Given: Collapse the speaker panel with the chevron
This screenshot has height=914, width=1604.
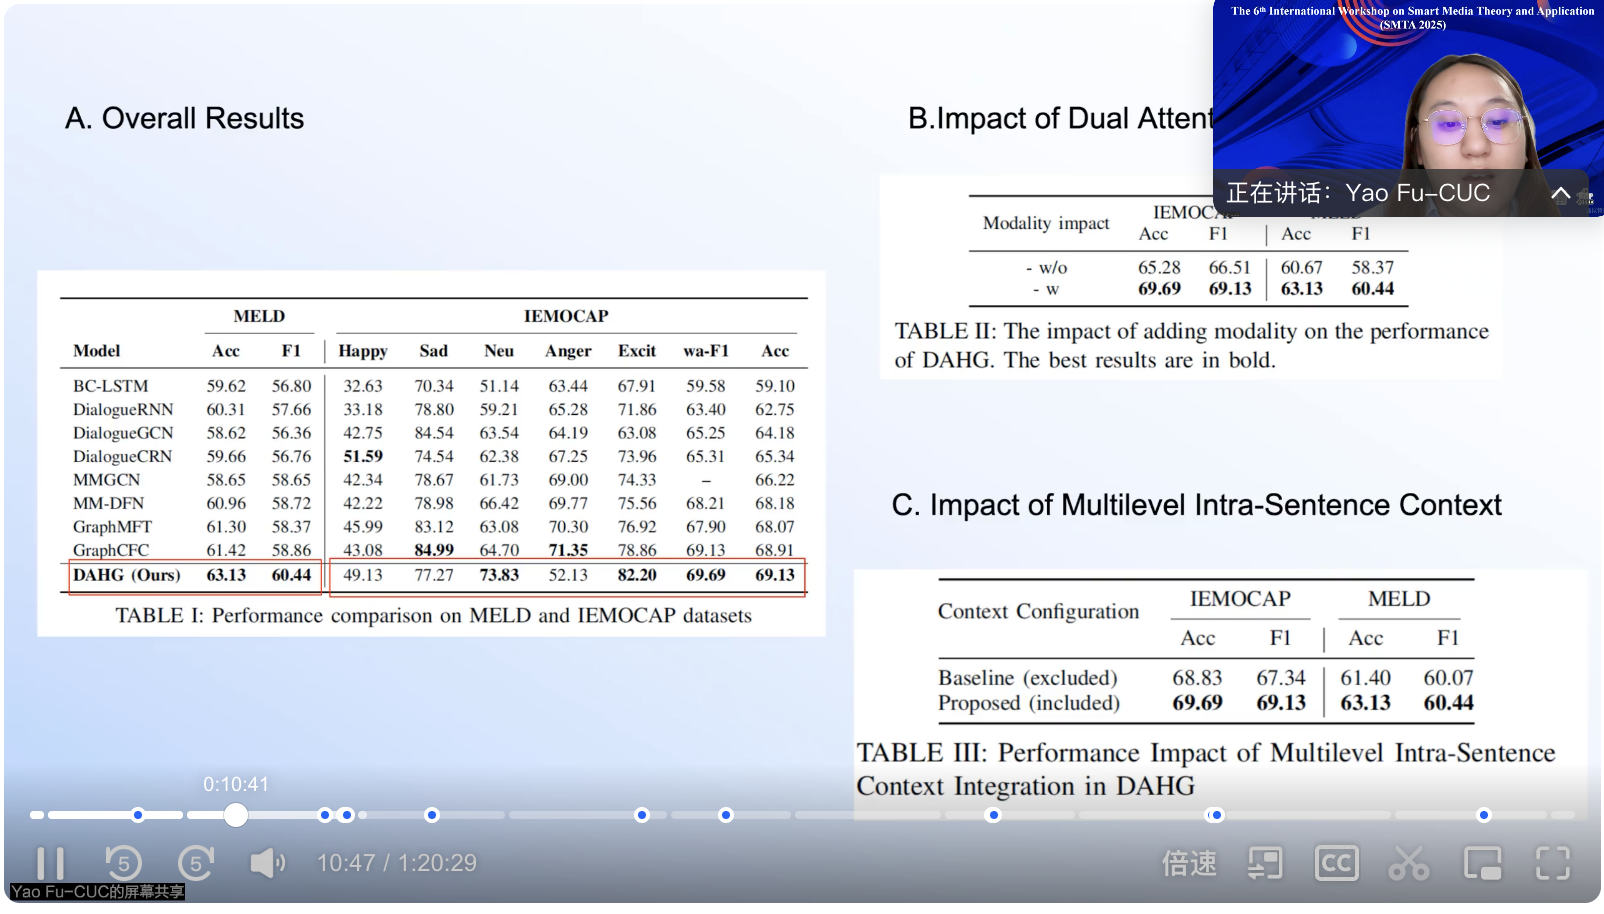Looking at the screenshot, I should click(1560, 193).
